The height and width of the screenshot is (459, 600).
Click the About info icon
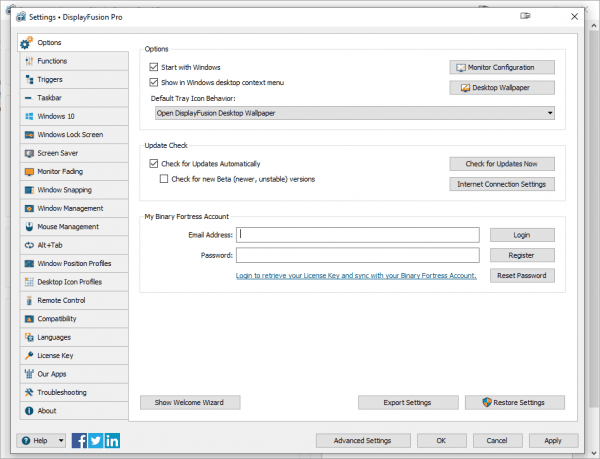(29, 410)
